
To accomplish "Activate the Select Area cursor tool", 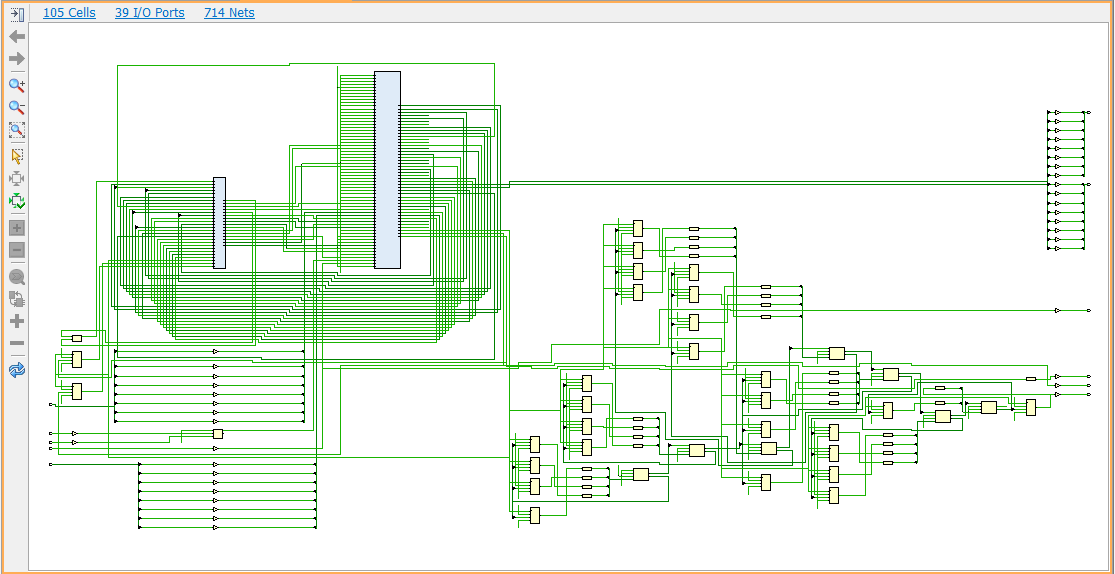I will [x=16, y=156].
